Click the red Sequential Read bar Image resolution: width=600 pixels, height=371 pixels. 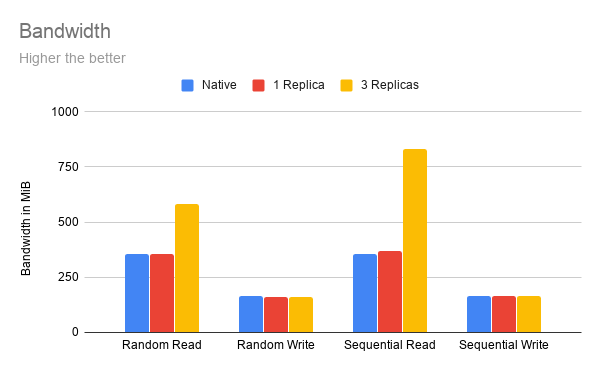[x=390, y=291]
